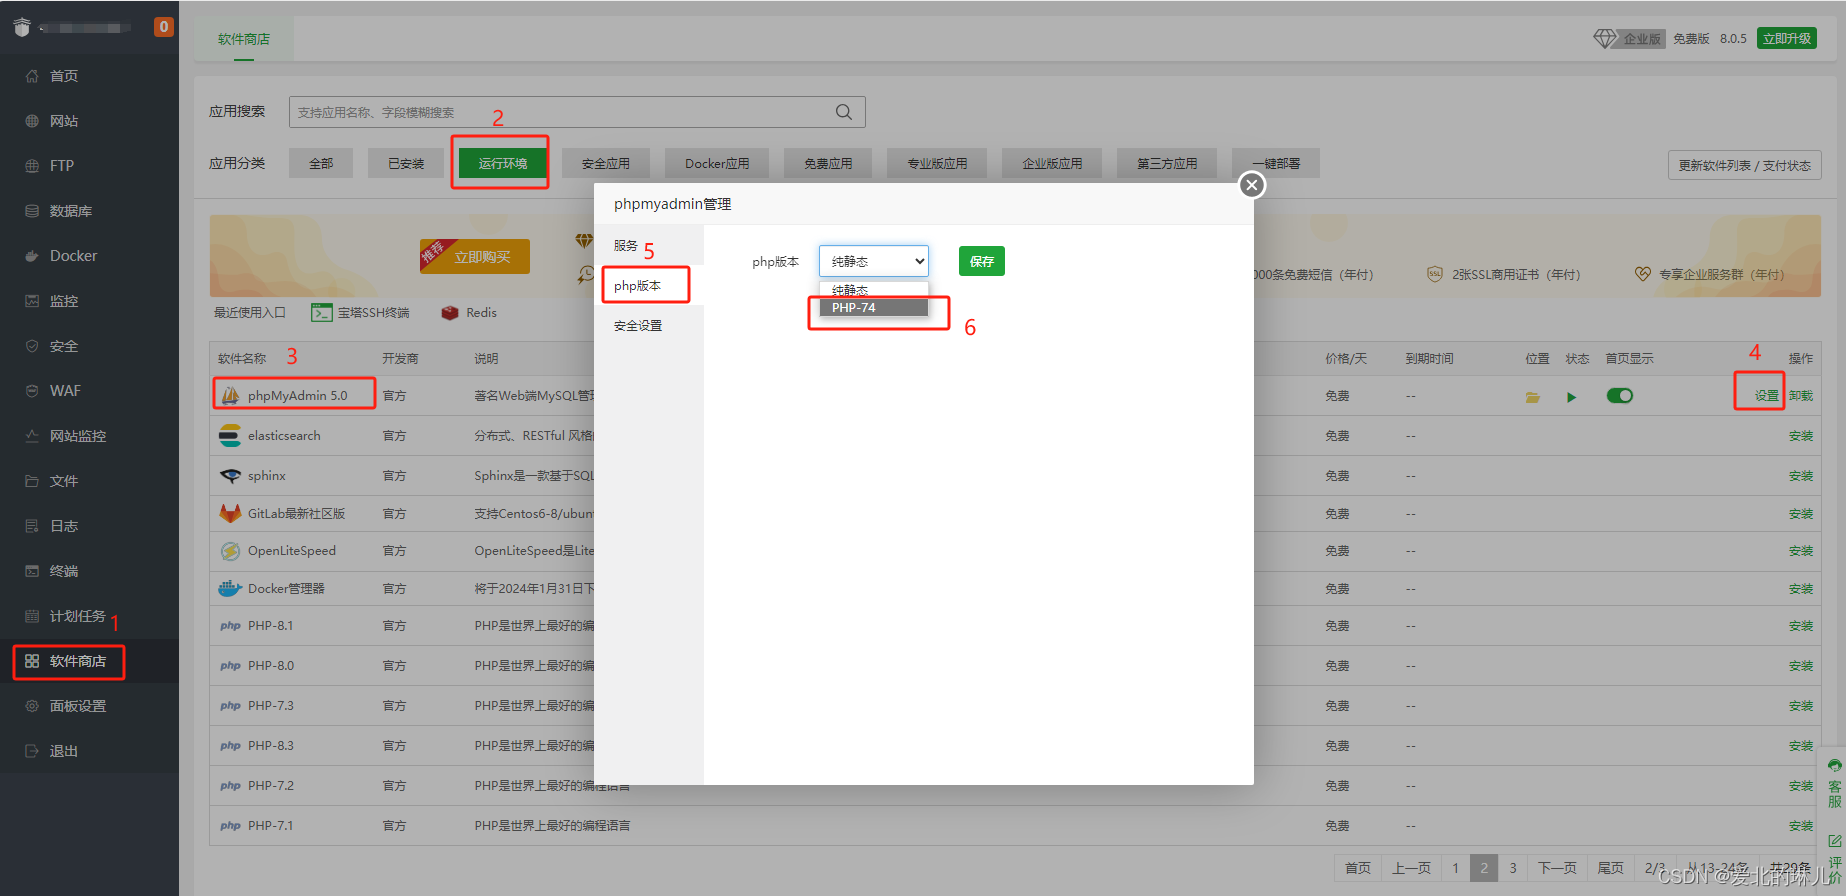Open Docker icon in sidebar
Viewport: 1846px width, 896px height.
(x=32, y=256)
